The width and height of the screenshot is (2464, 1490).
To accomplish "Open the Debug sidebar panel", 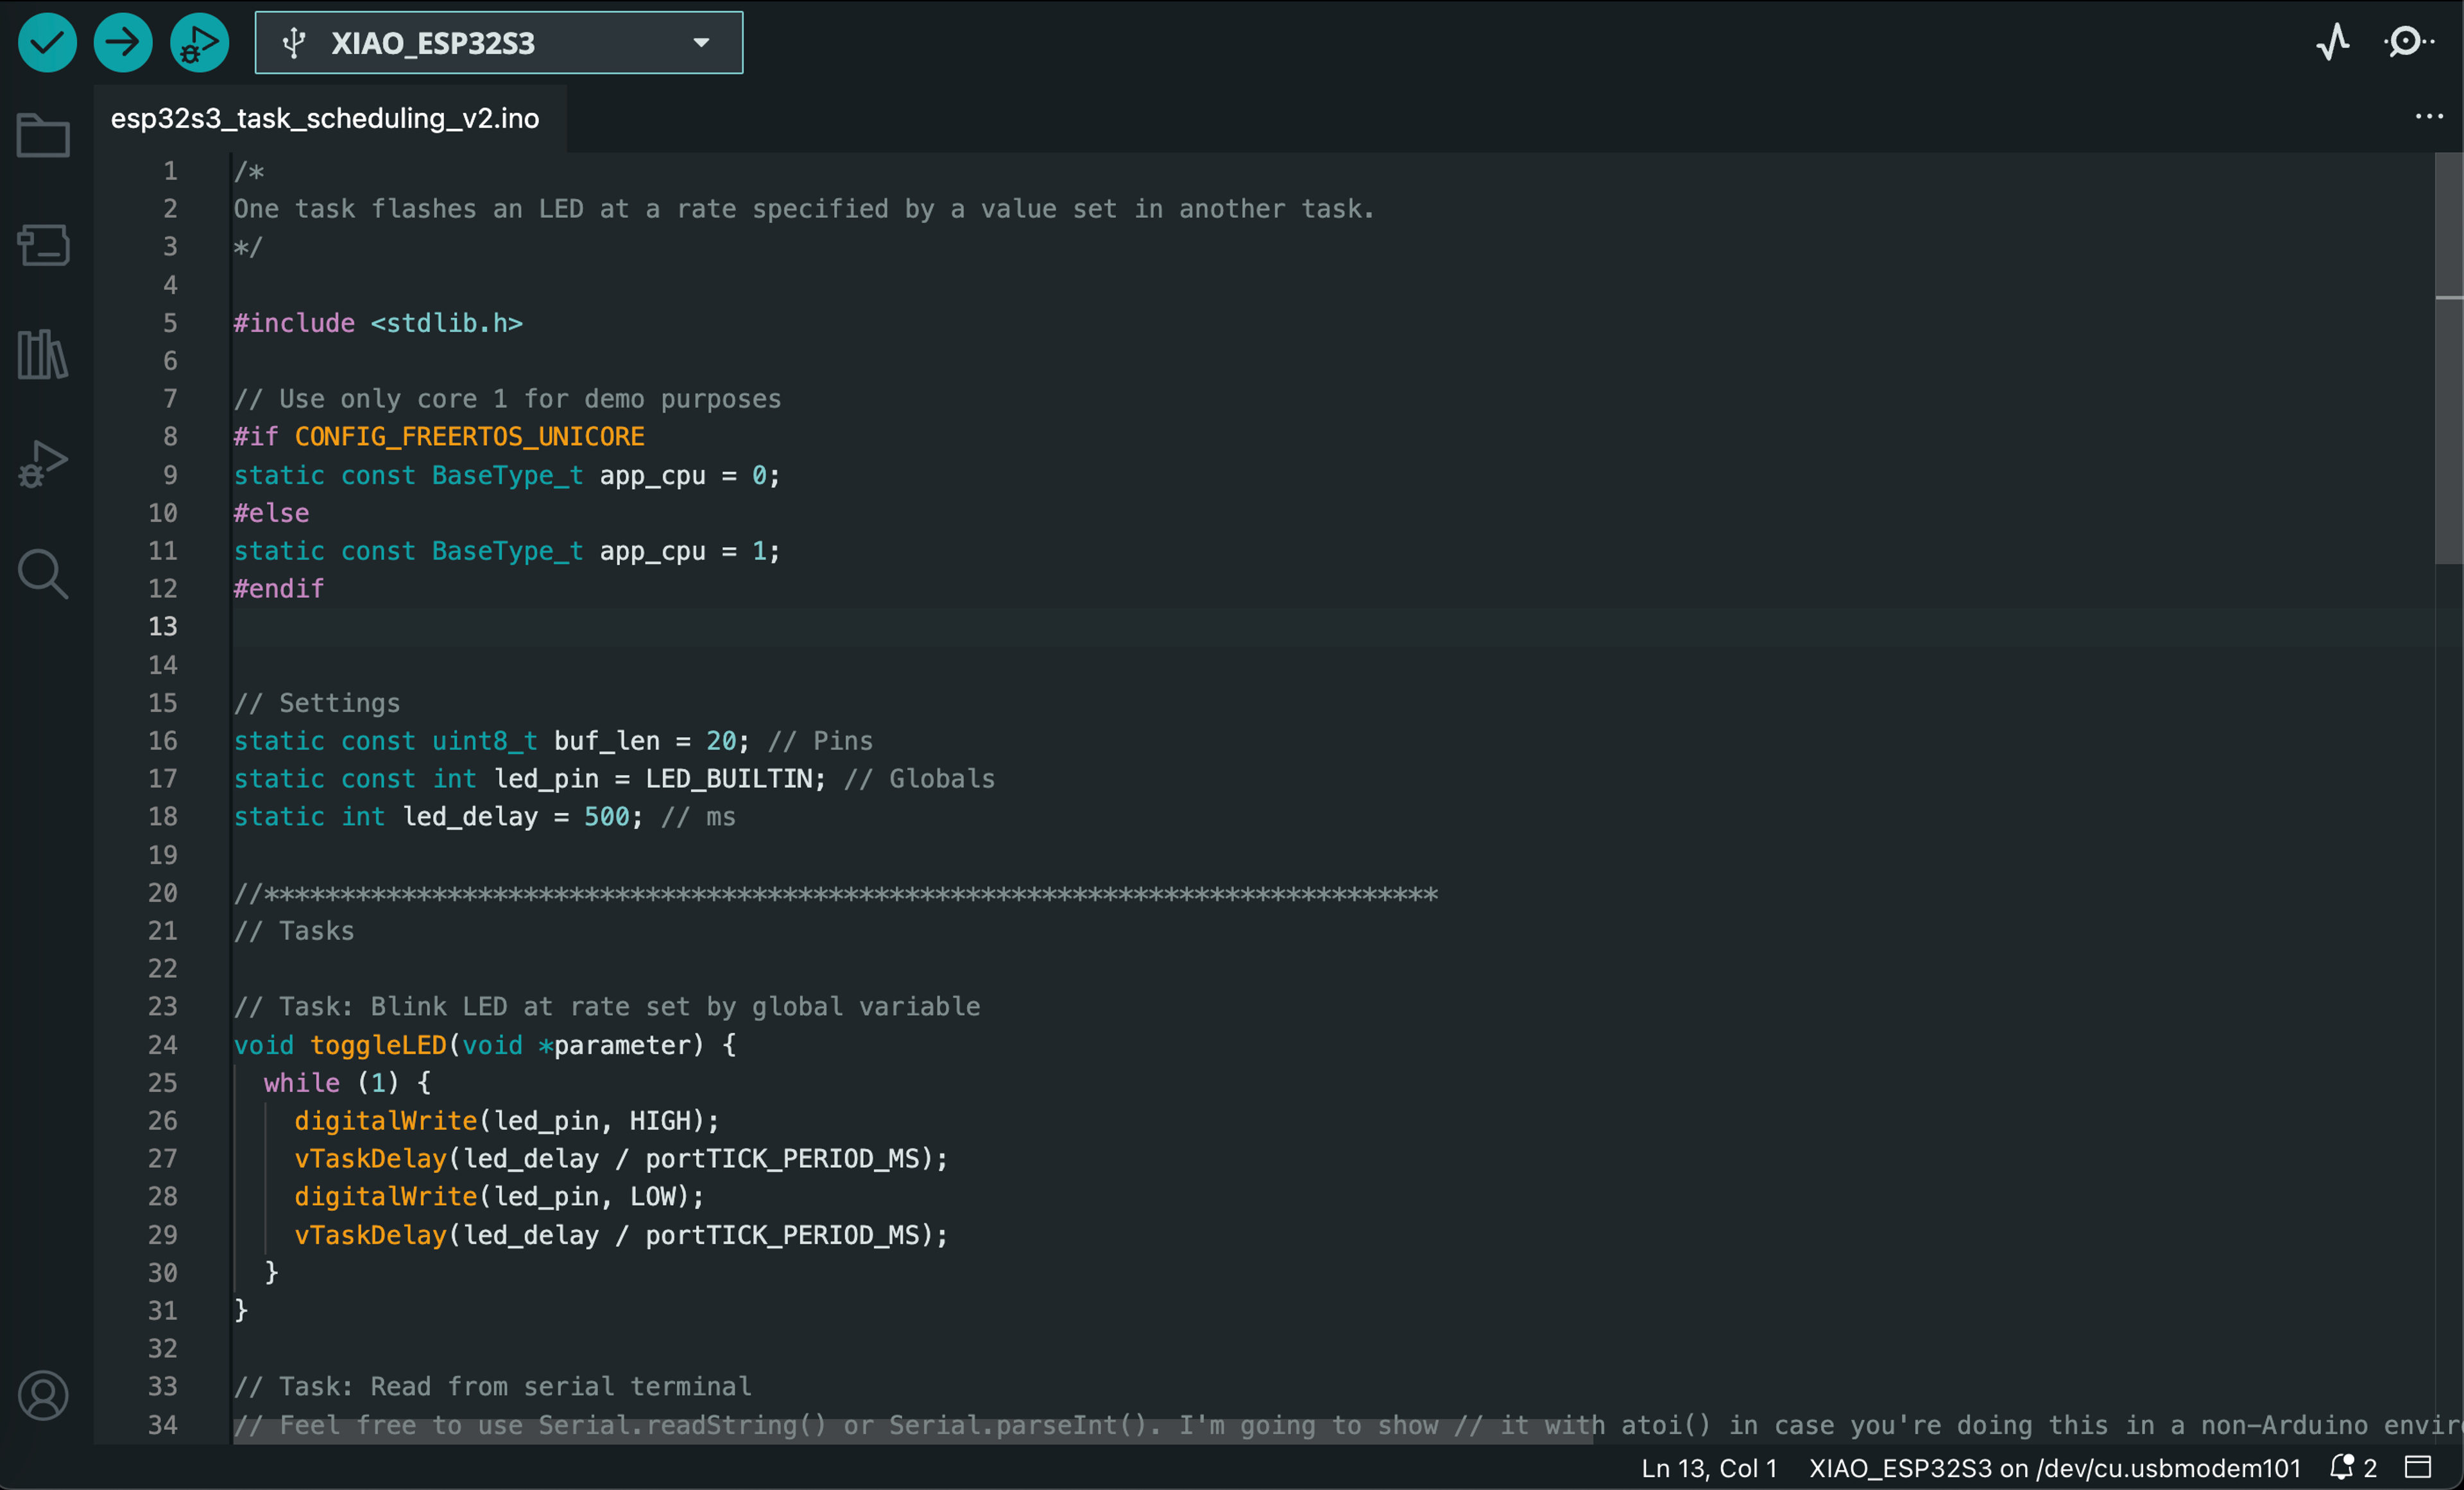I will click(43, 464).
